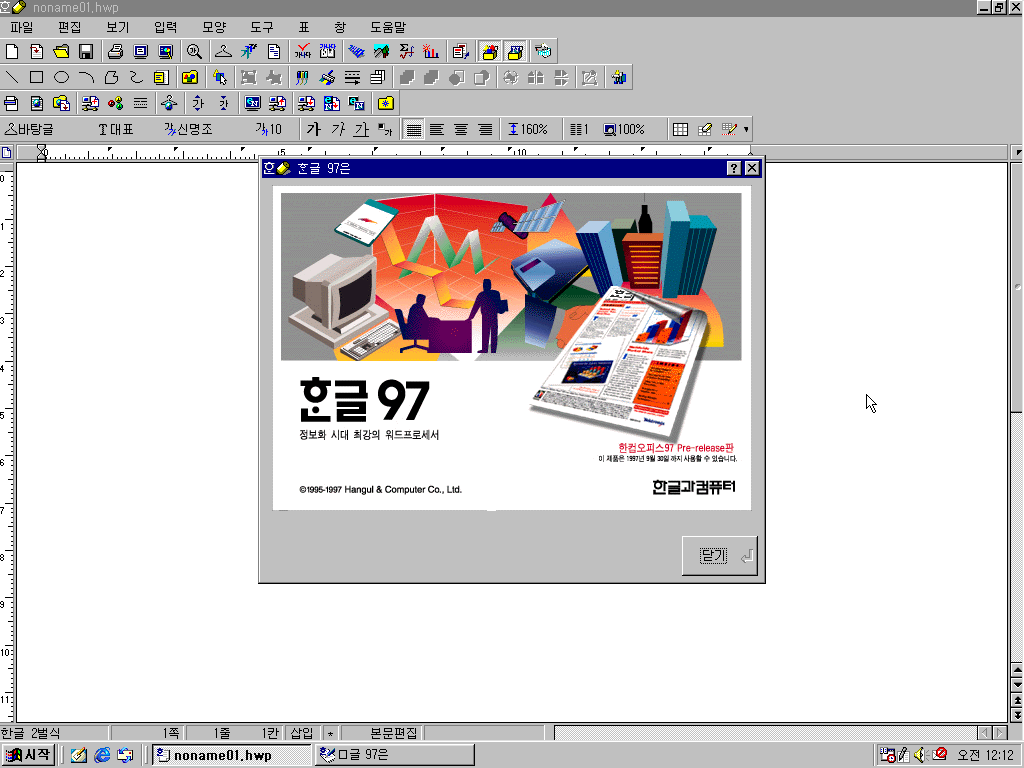Image resolution: width=1024 pixels, height=768 pixels.
Task: Open the 입력 menu
Action: (165, 27)
